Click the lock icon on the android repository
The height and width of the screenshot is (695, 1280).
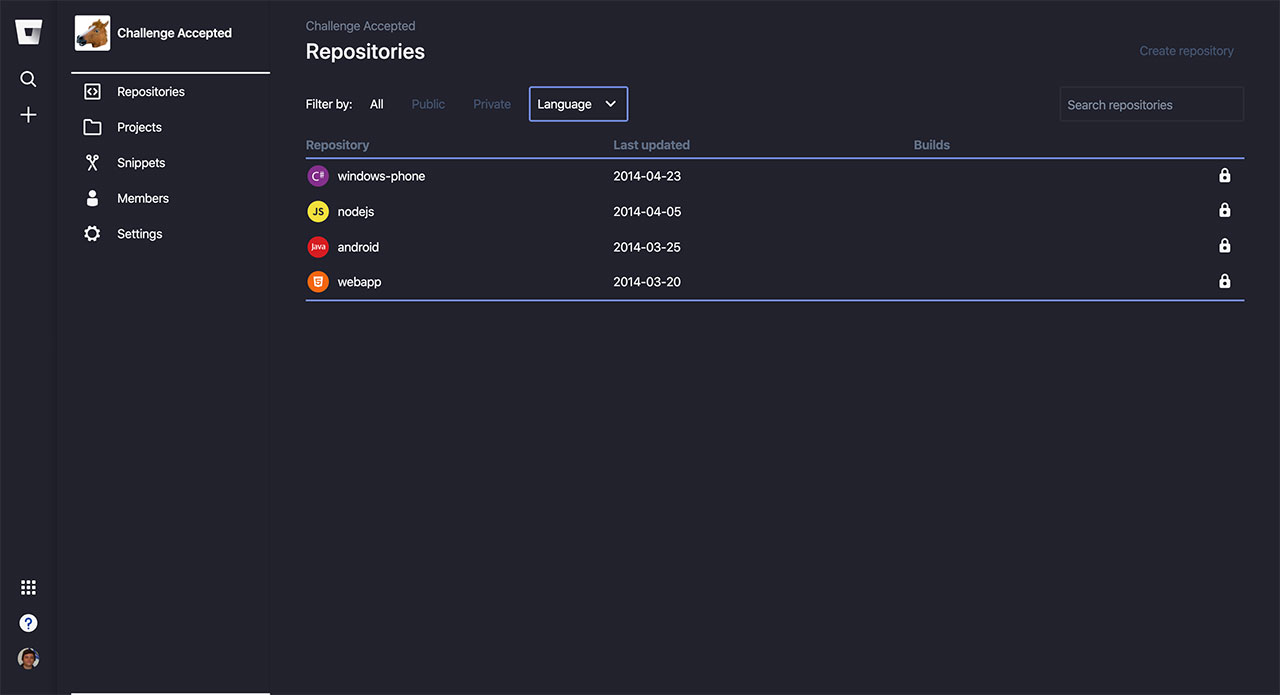(x=1224, y=245)
